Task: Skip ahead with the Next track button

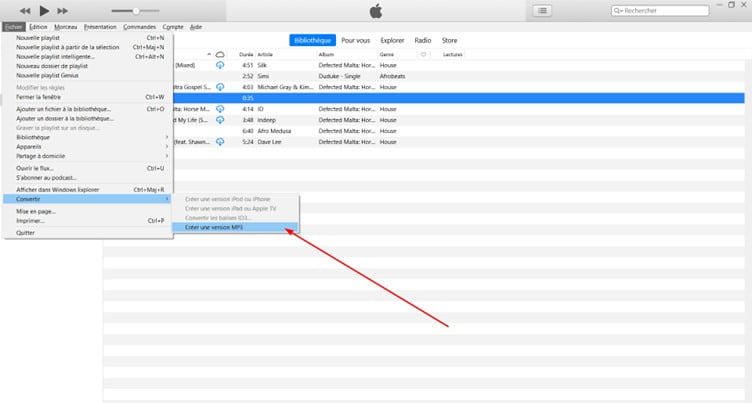Action: [62, 11]
